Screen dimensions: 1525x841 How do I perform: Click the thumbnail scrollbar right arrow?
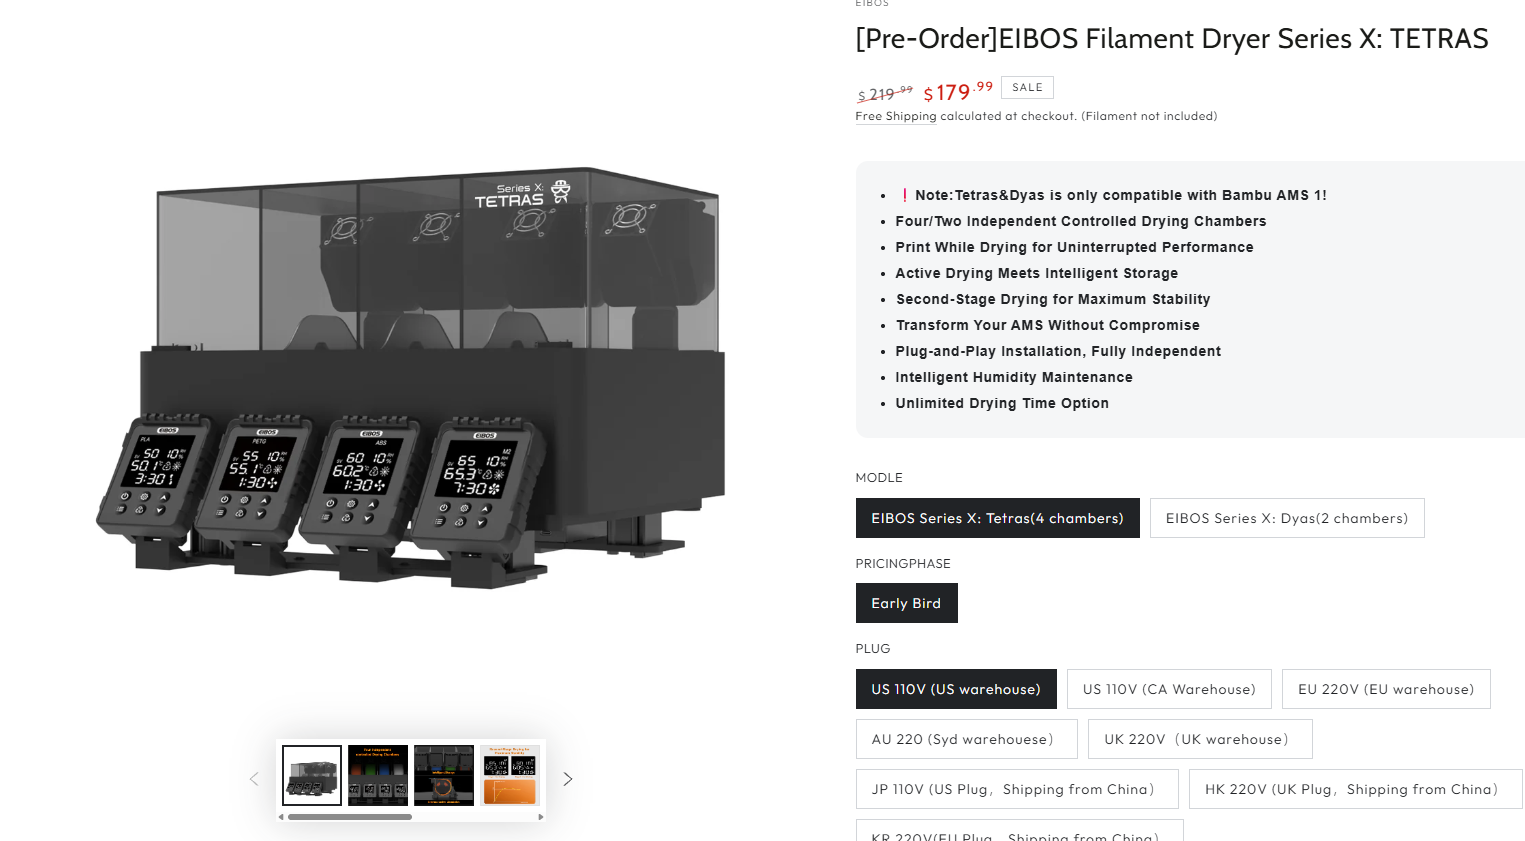541,817
